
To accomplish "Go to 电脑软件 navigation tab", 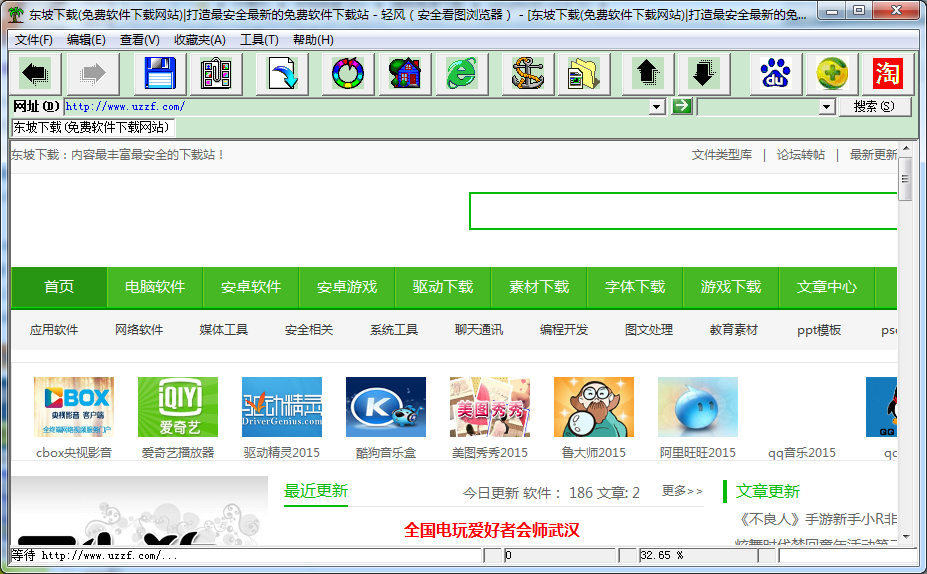I will [x=155, y=287].
